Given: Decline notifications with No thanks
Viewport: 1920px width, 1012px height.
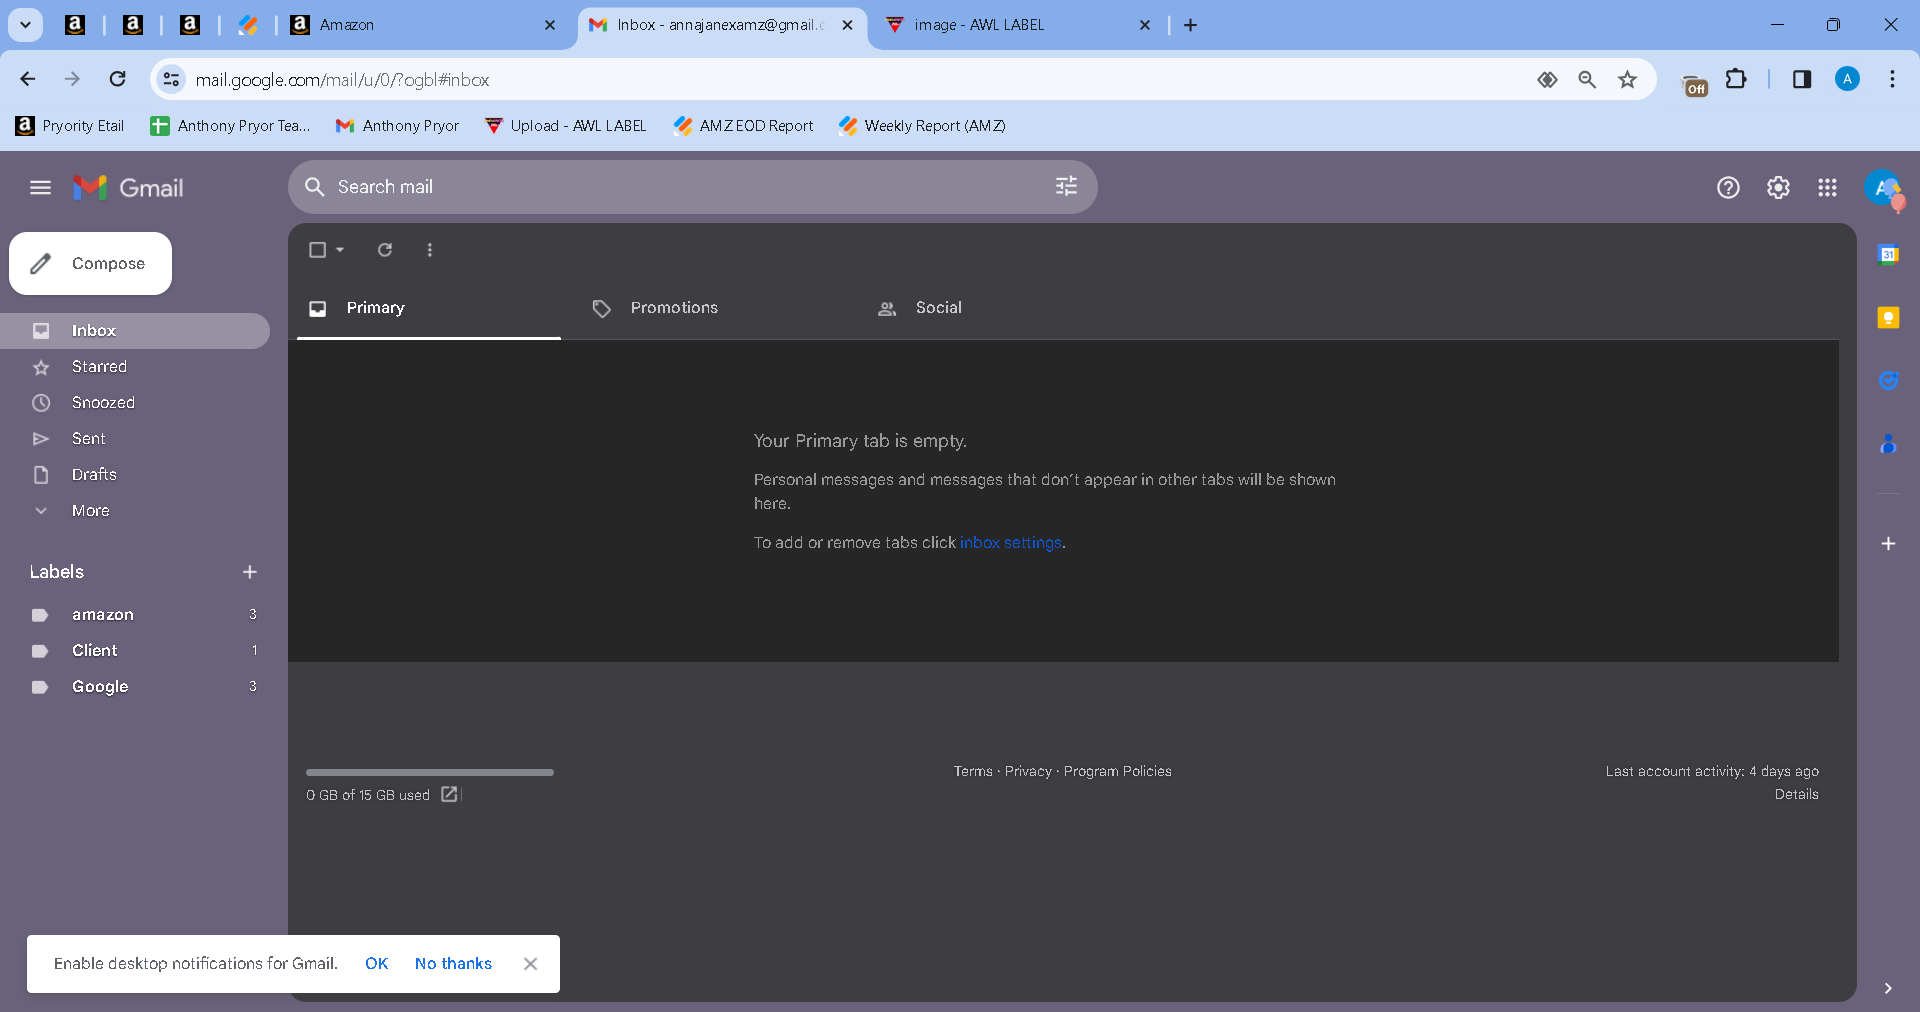Looking at the screenshot, I should coord(453,964).
